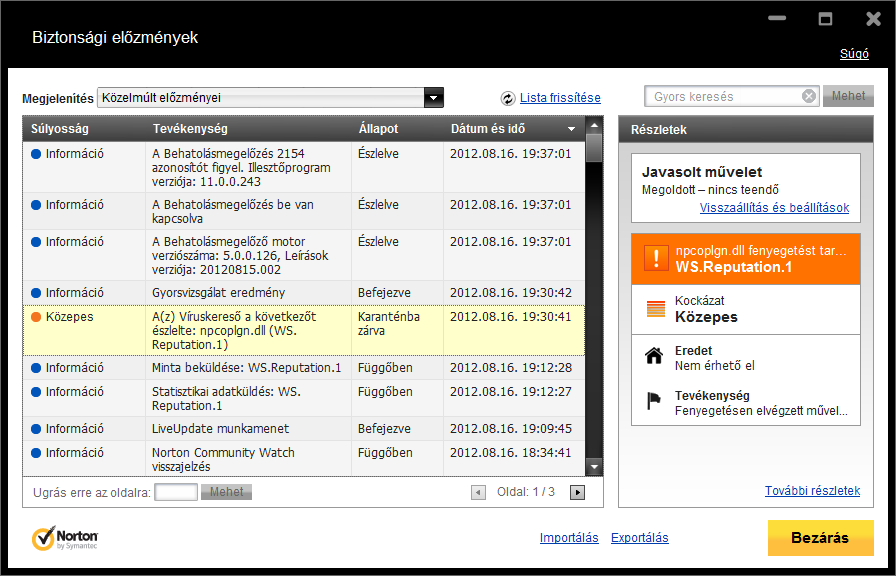Click the Kockázat risk level bars icon
896x576 pixels.
click(655, 309)
